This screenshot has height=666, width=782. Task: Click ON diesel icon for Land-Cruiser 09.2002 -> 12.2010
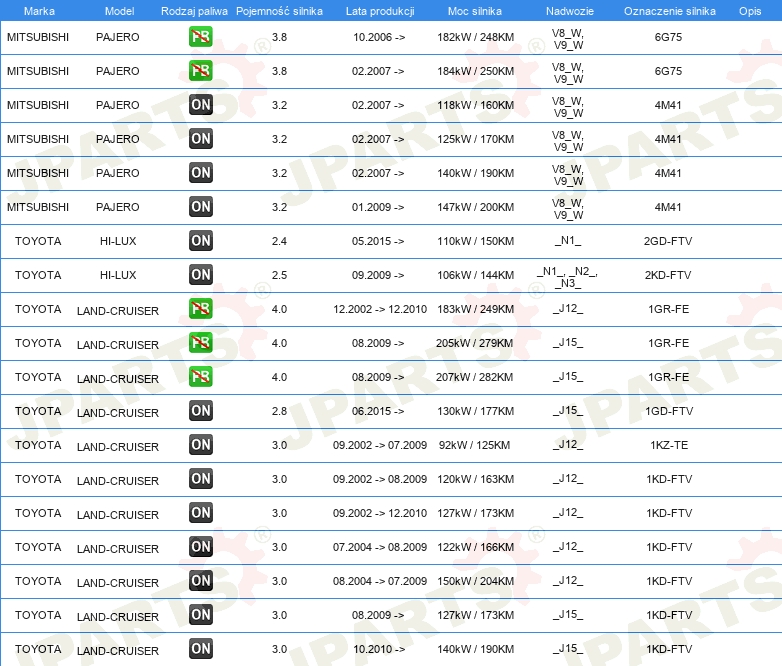click(200, 512)
